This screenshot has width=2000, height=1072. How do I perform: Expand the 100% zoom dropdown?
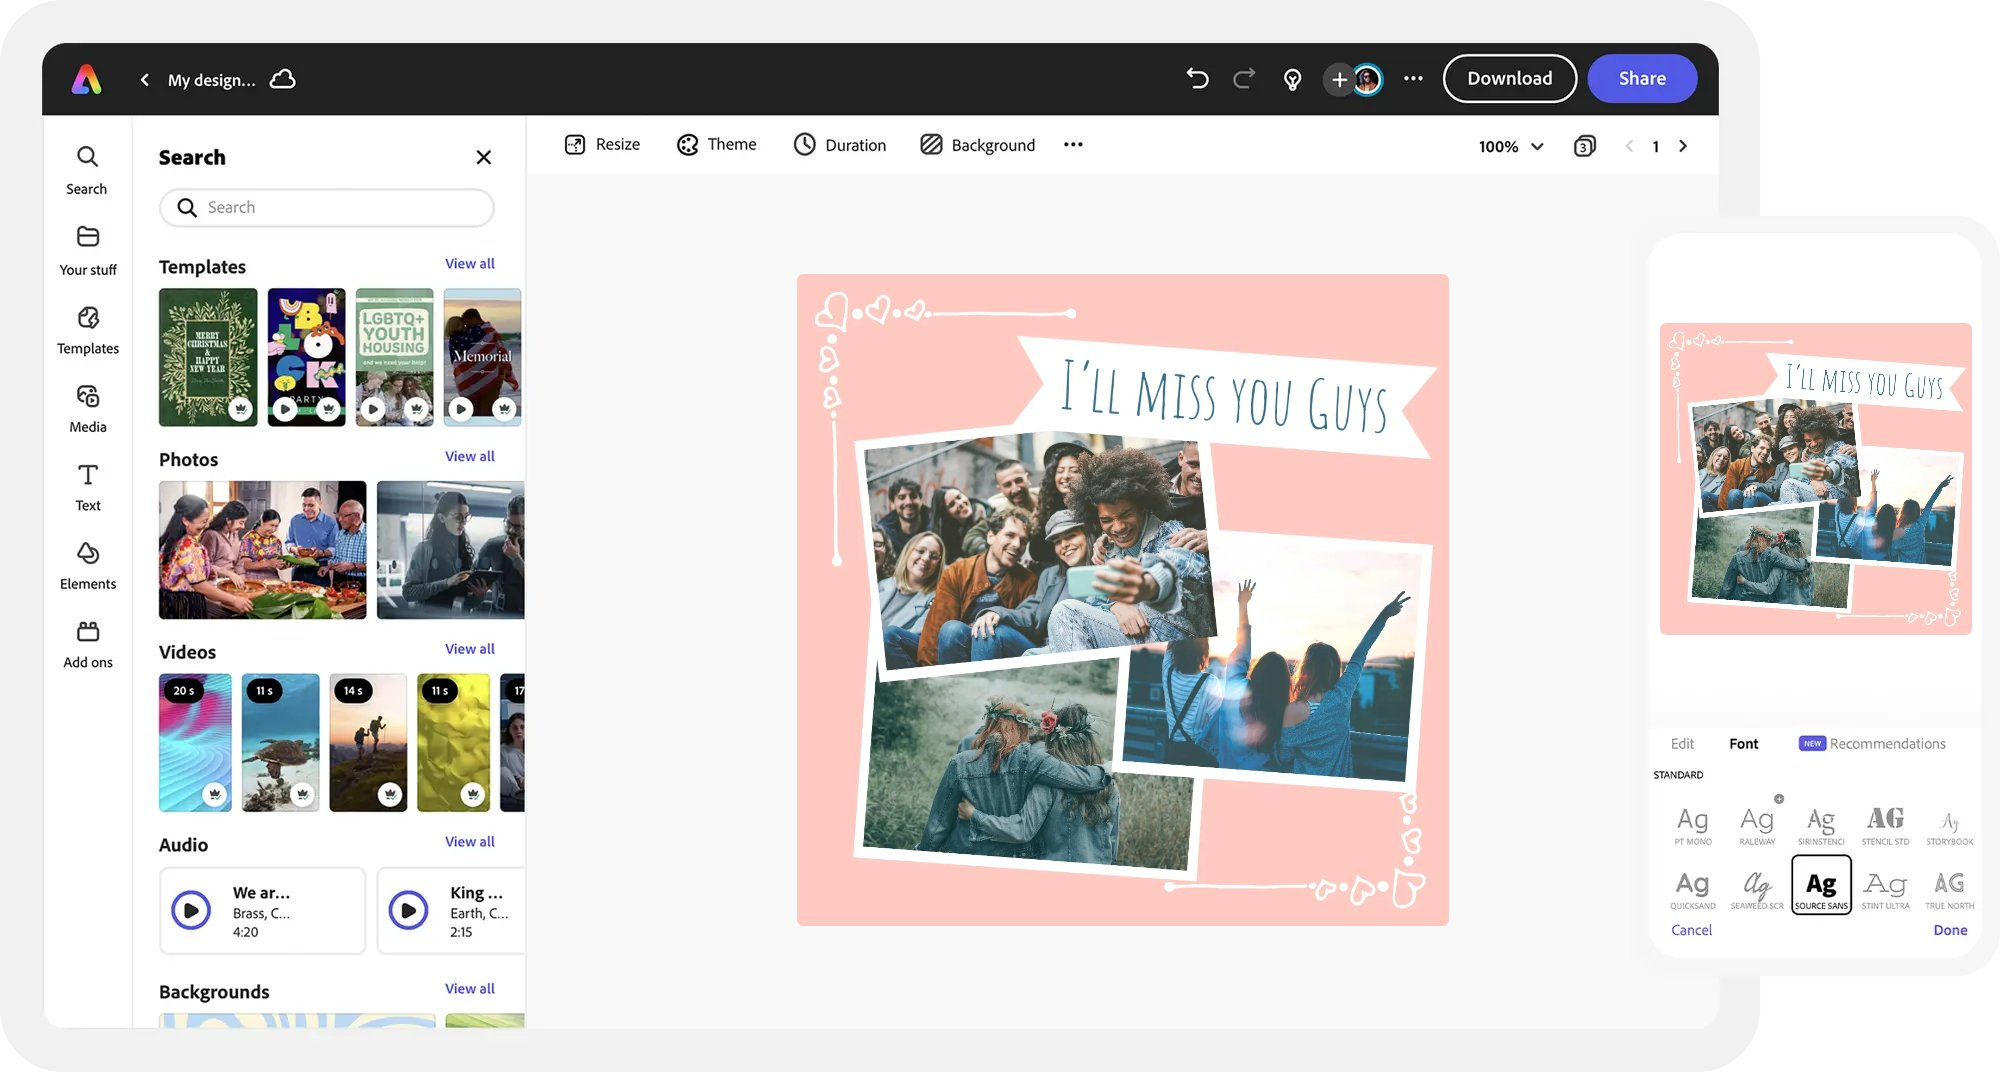(1511, 146)
